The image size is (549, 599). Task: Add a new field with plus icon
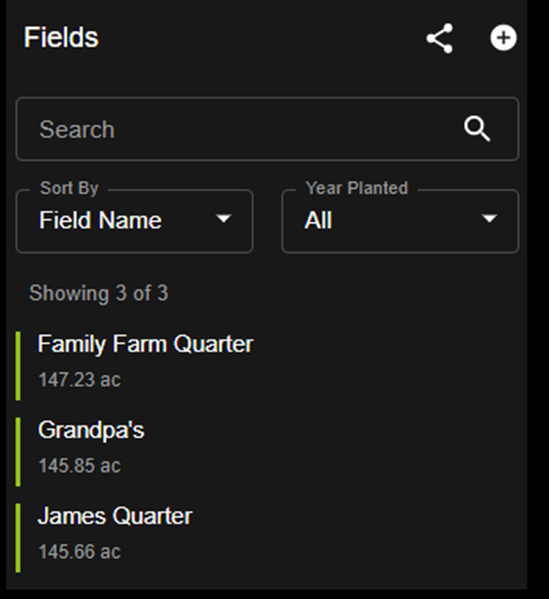(x=504, y=38)
